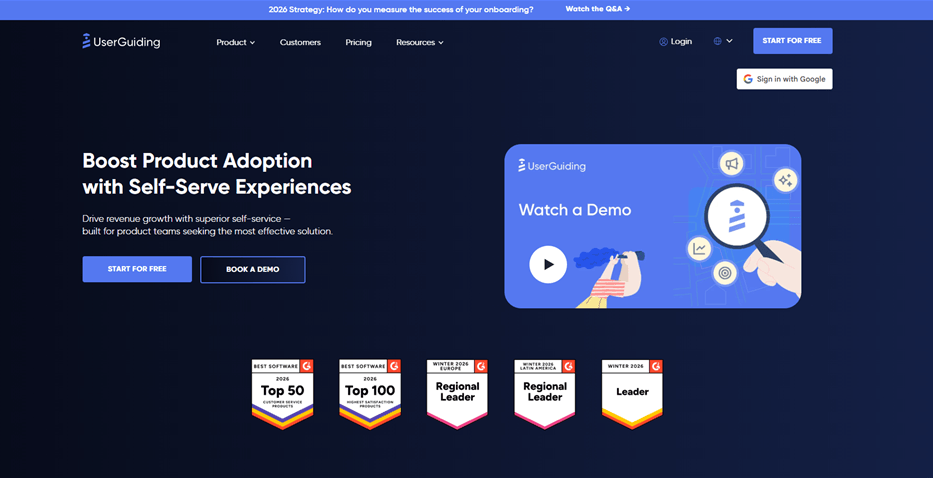Click the globe language icon
This screenshot has width=933, height=478.
pyautogui.click(x=718, y=41)
